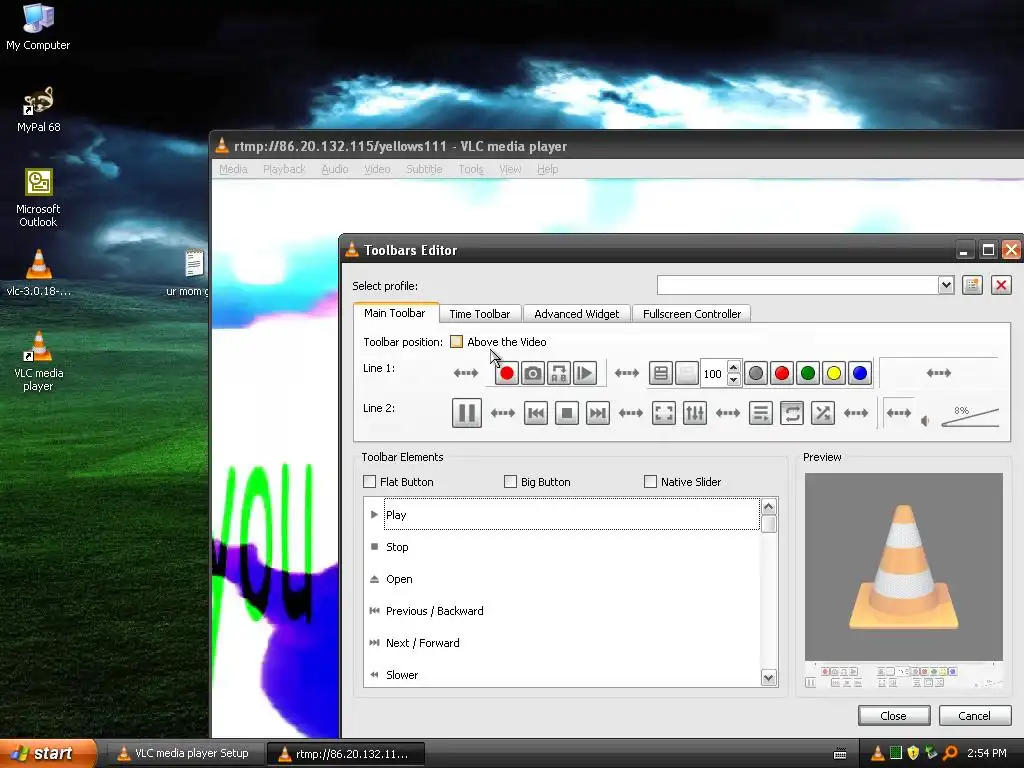The height and width of the screenshot is (768, 1024).
Task: Switch to VLC media player Setup taskbar item
Action: point(185,753)
